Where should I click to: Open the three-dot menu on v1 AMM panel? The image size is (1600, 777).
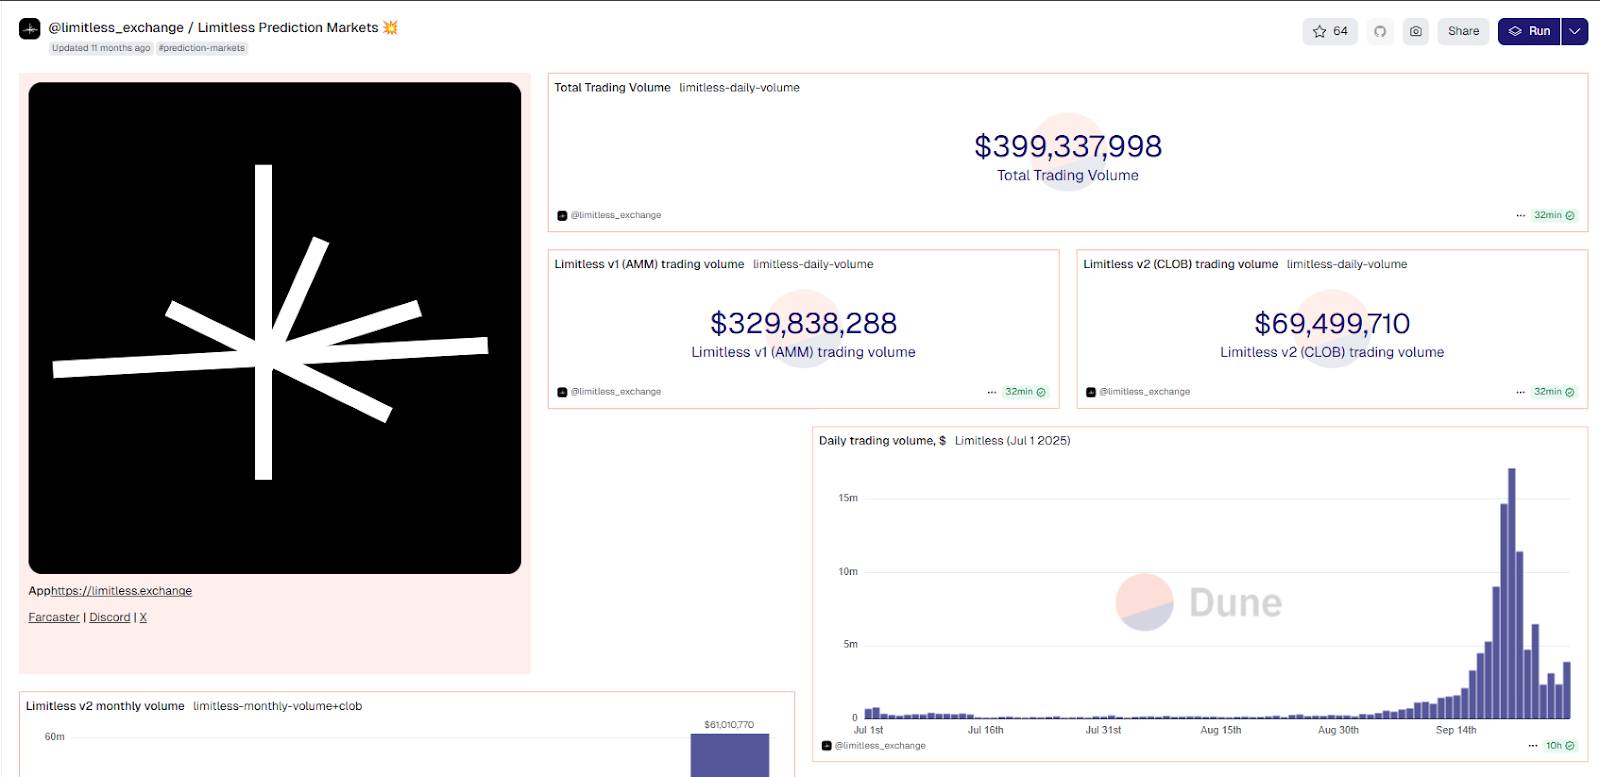[x=992, y=392]
